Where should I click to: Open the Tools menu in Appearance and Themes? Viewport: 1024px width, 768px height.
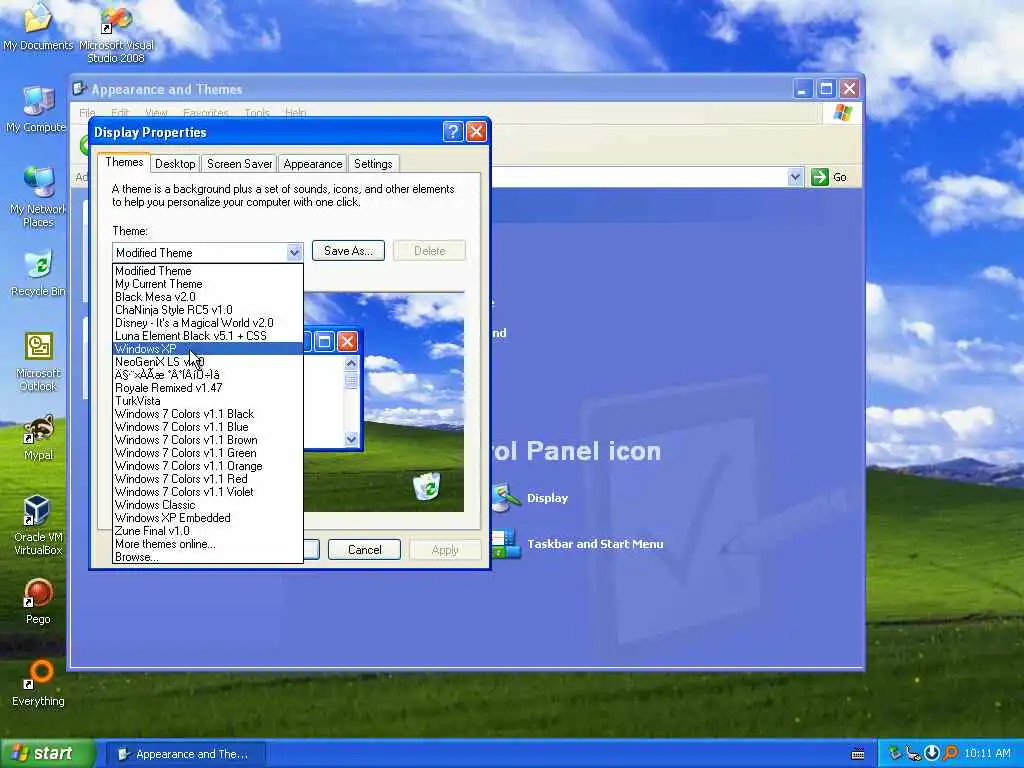pos(257,113)
